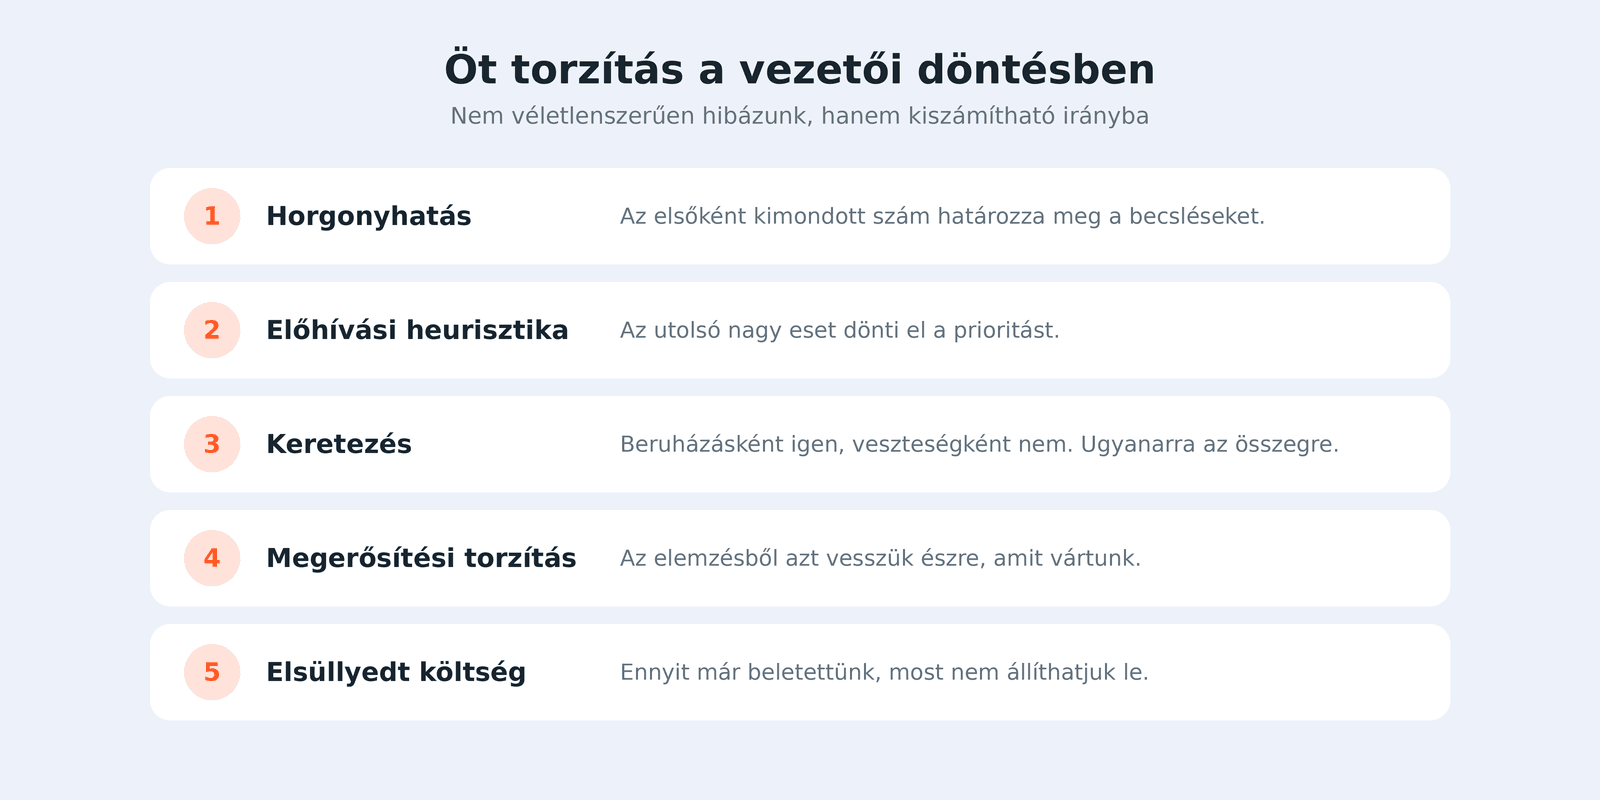Click the number 4 circle badge
This screenshot has width=1600, height=800.
212,558
